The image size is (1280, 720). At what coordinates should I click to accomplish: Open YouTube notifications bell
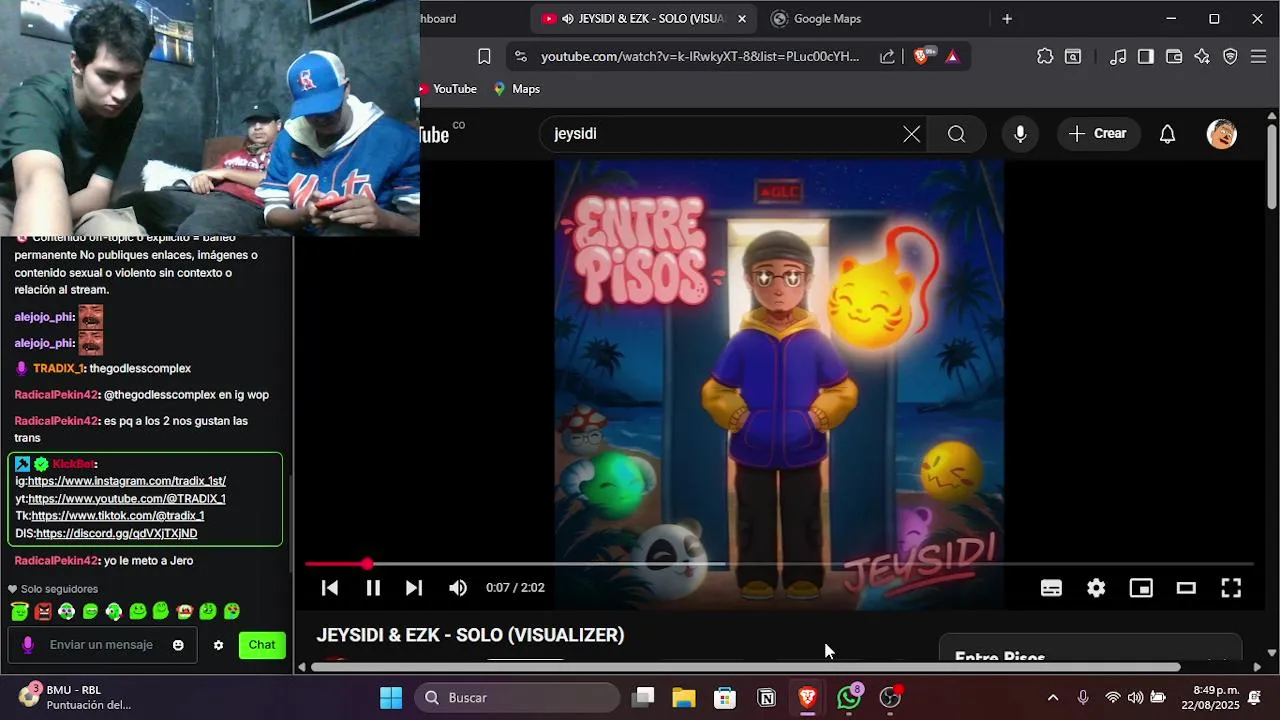(x=1167, y=134)
